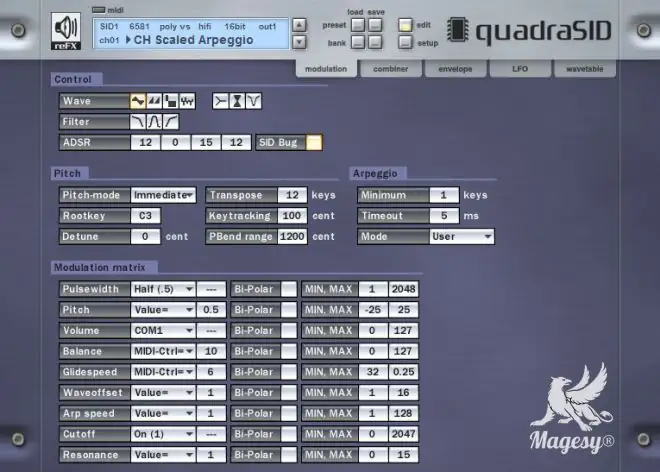660x472 pixels.
Task: Open Resonance source dropdown
Action: point(163,455)
